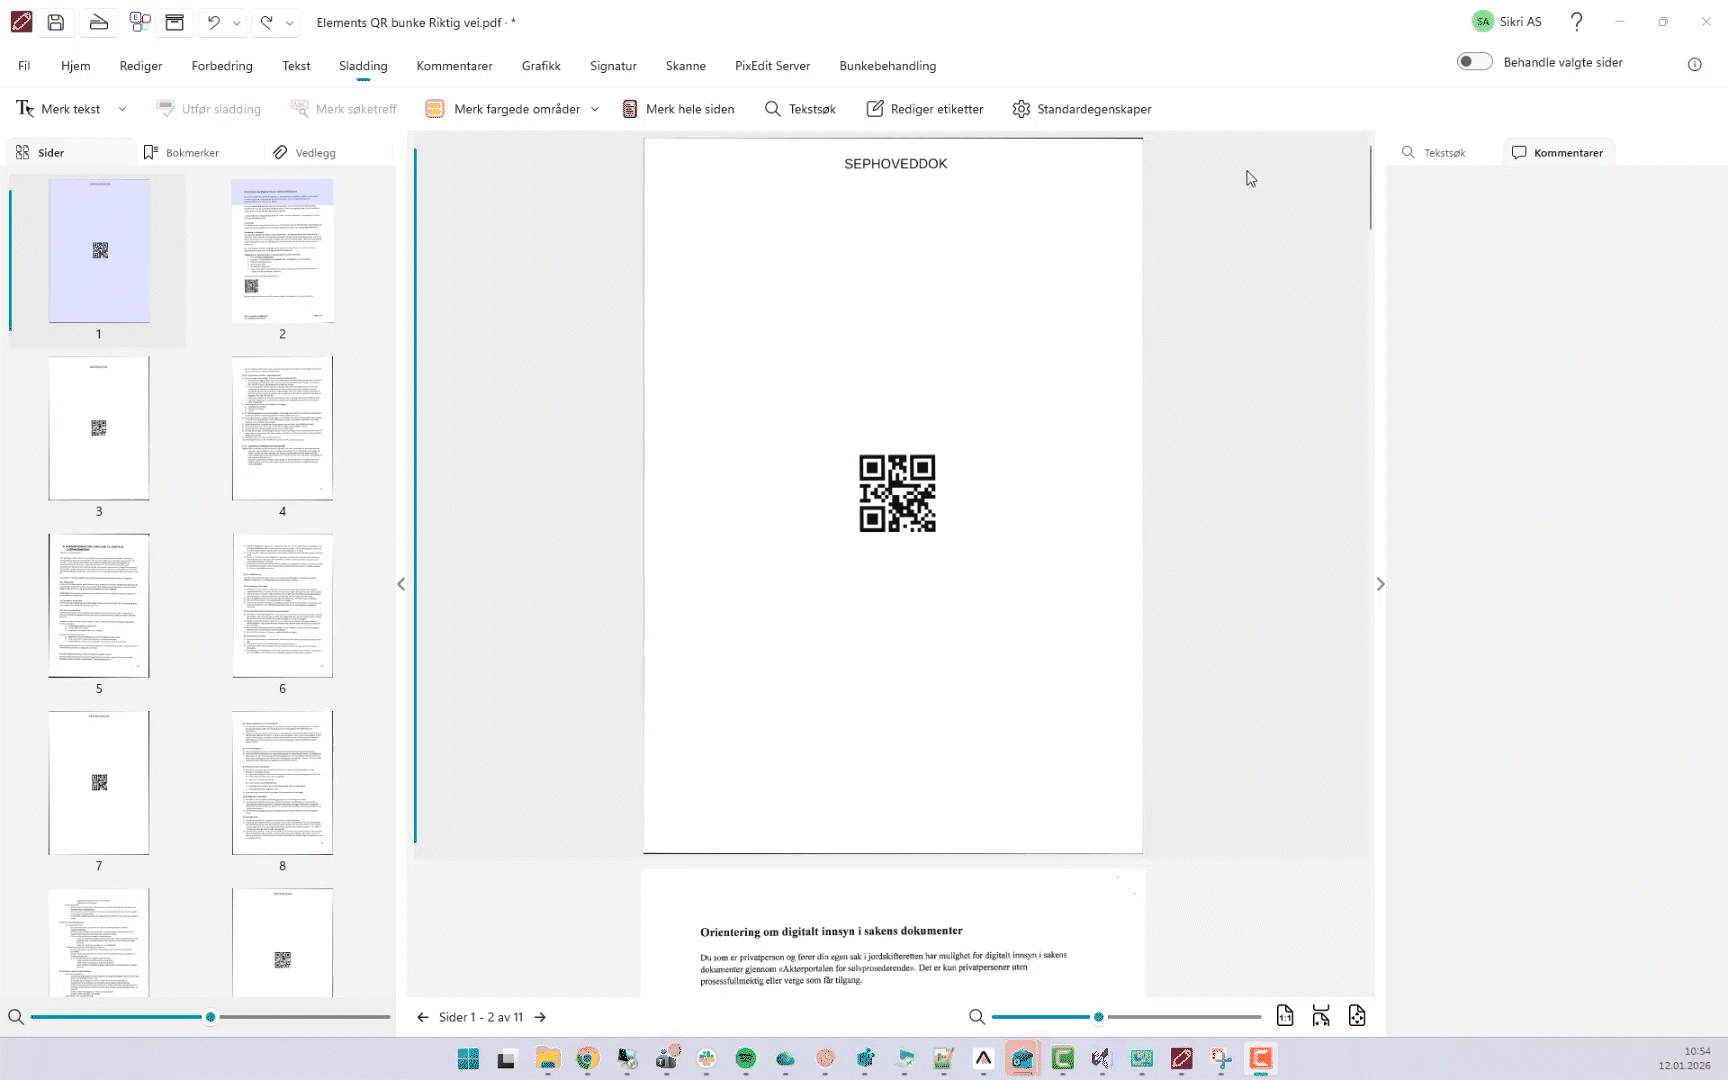1728x1080 pixels.
Task: Open the Kommentarer ribbon tab
Action: [x=454, y=66]
